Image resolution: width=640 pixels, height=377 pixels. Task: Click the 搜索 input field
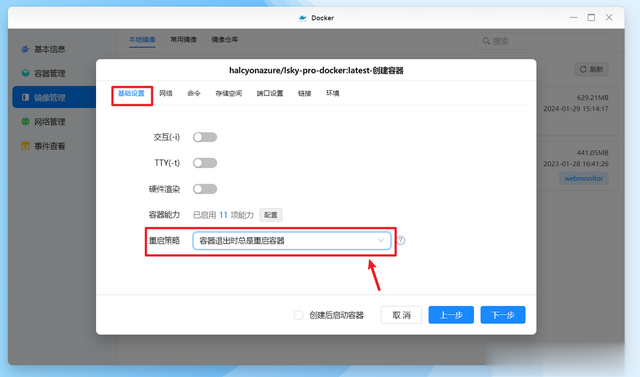[545, 41]
